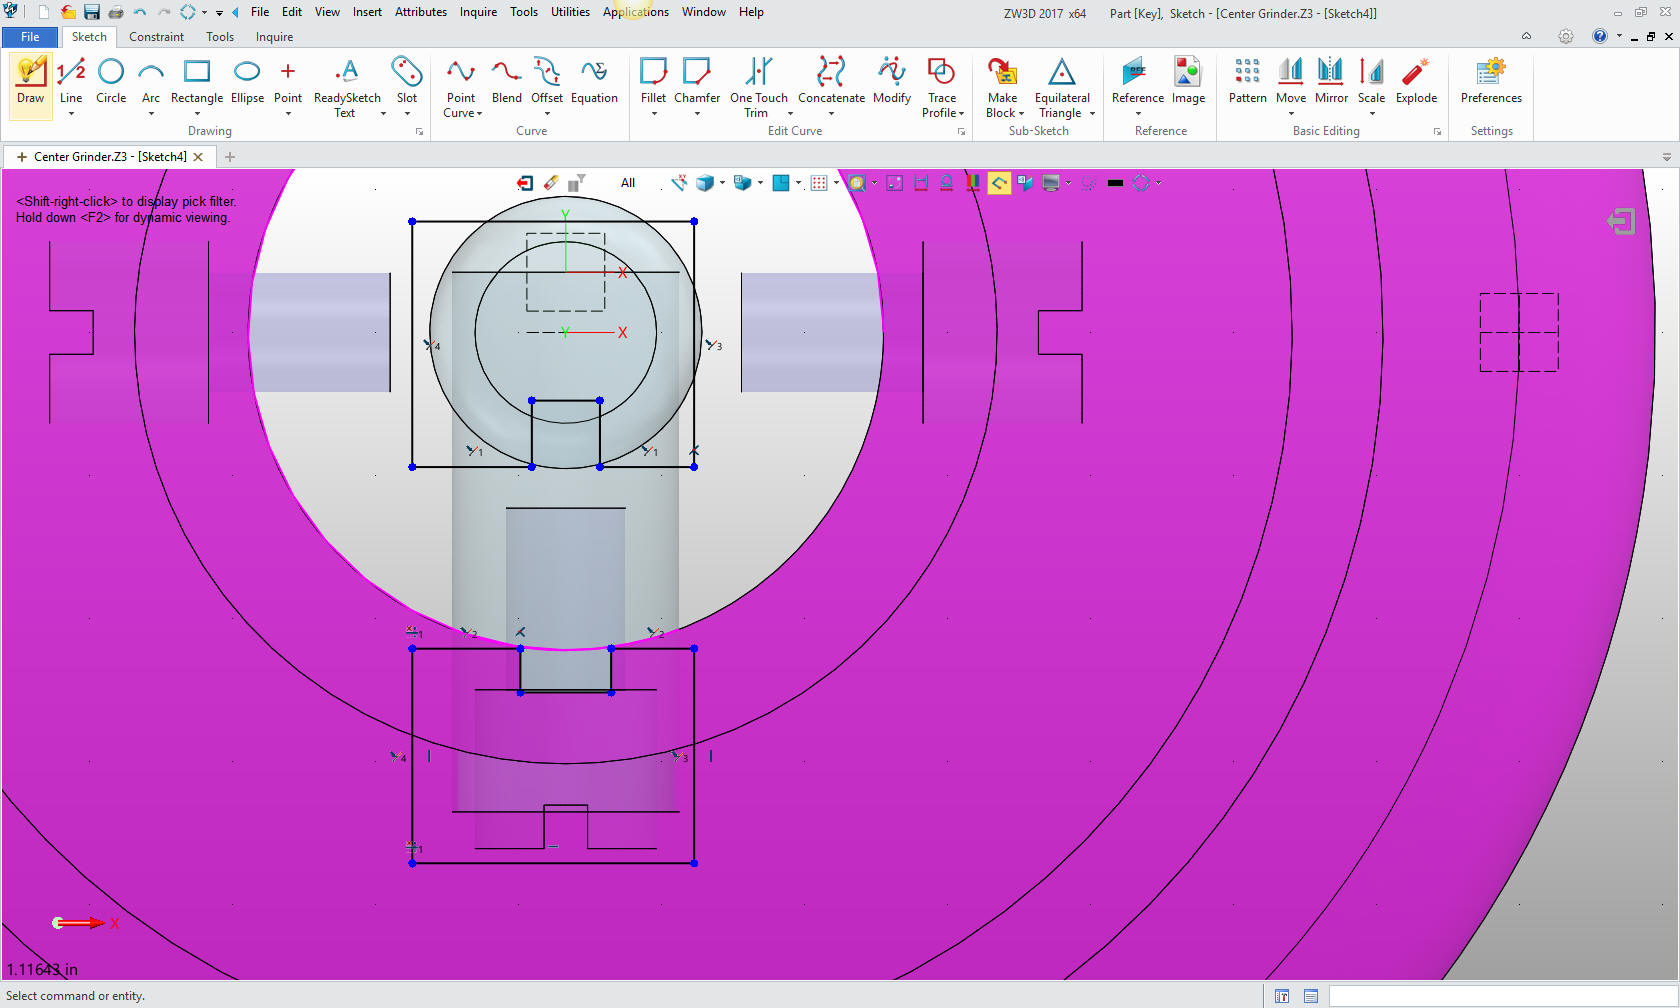
Task: Click the Print icon in the quick-access bar
Action: 116,12
